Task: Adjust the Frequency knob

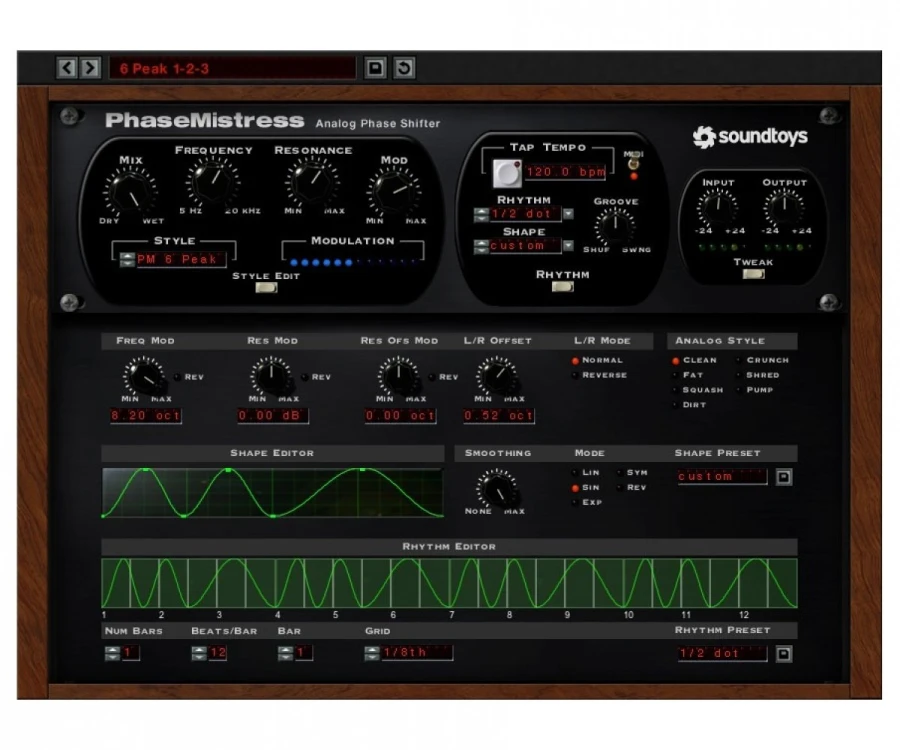Action: 212,182
